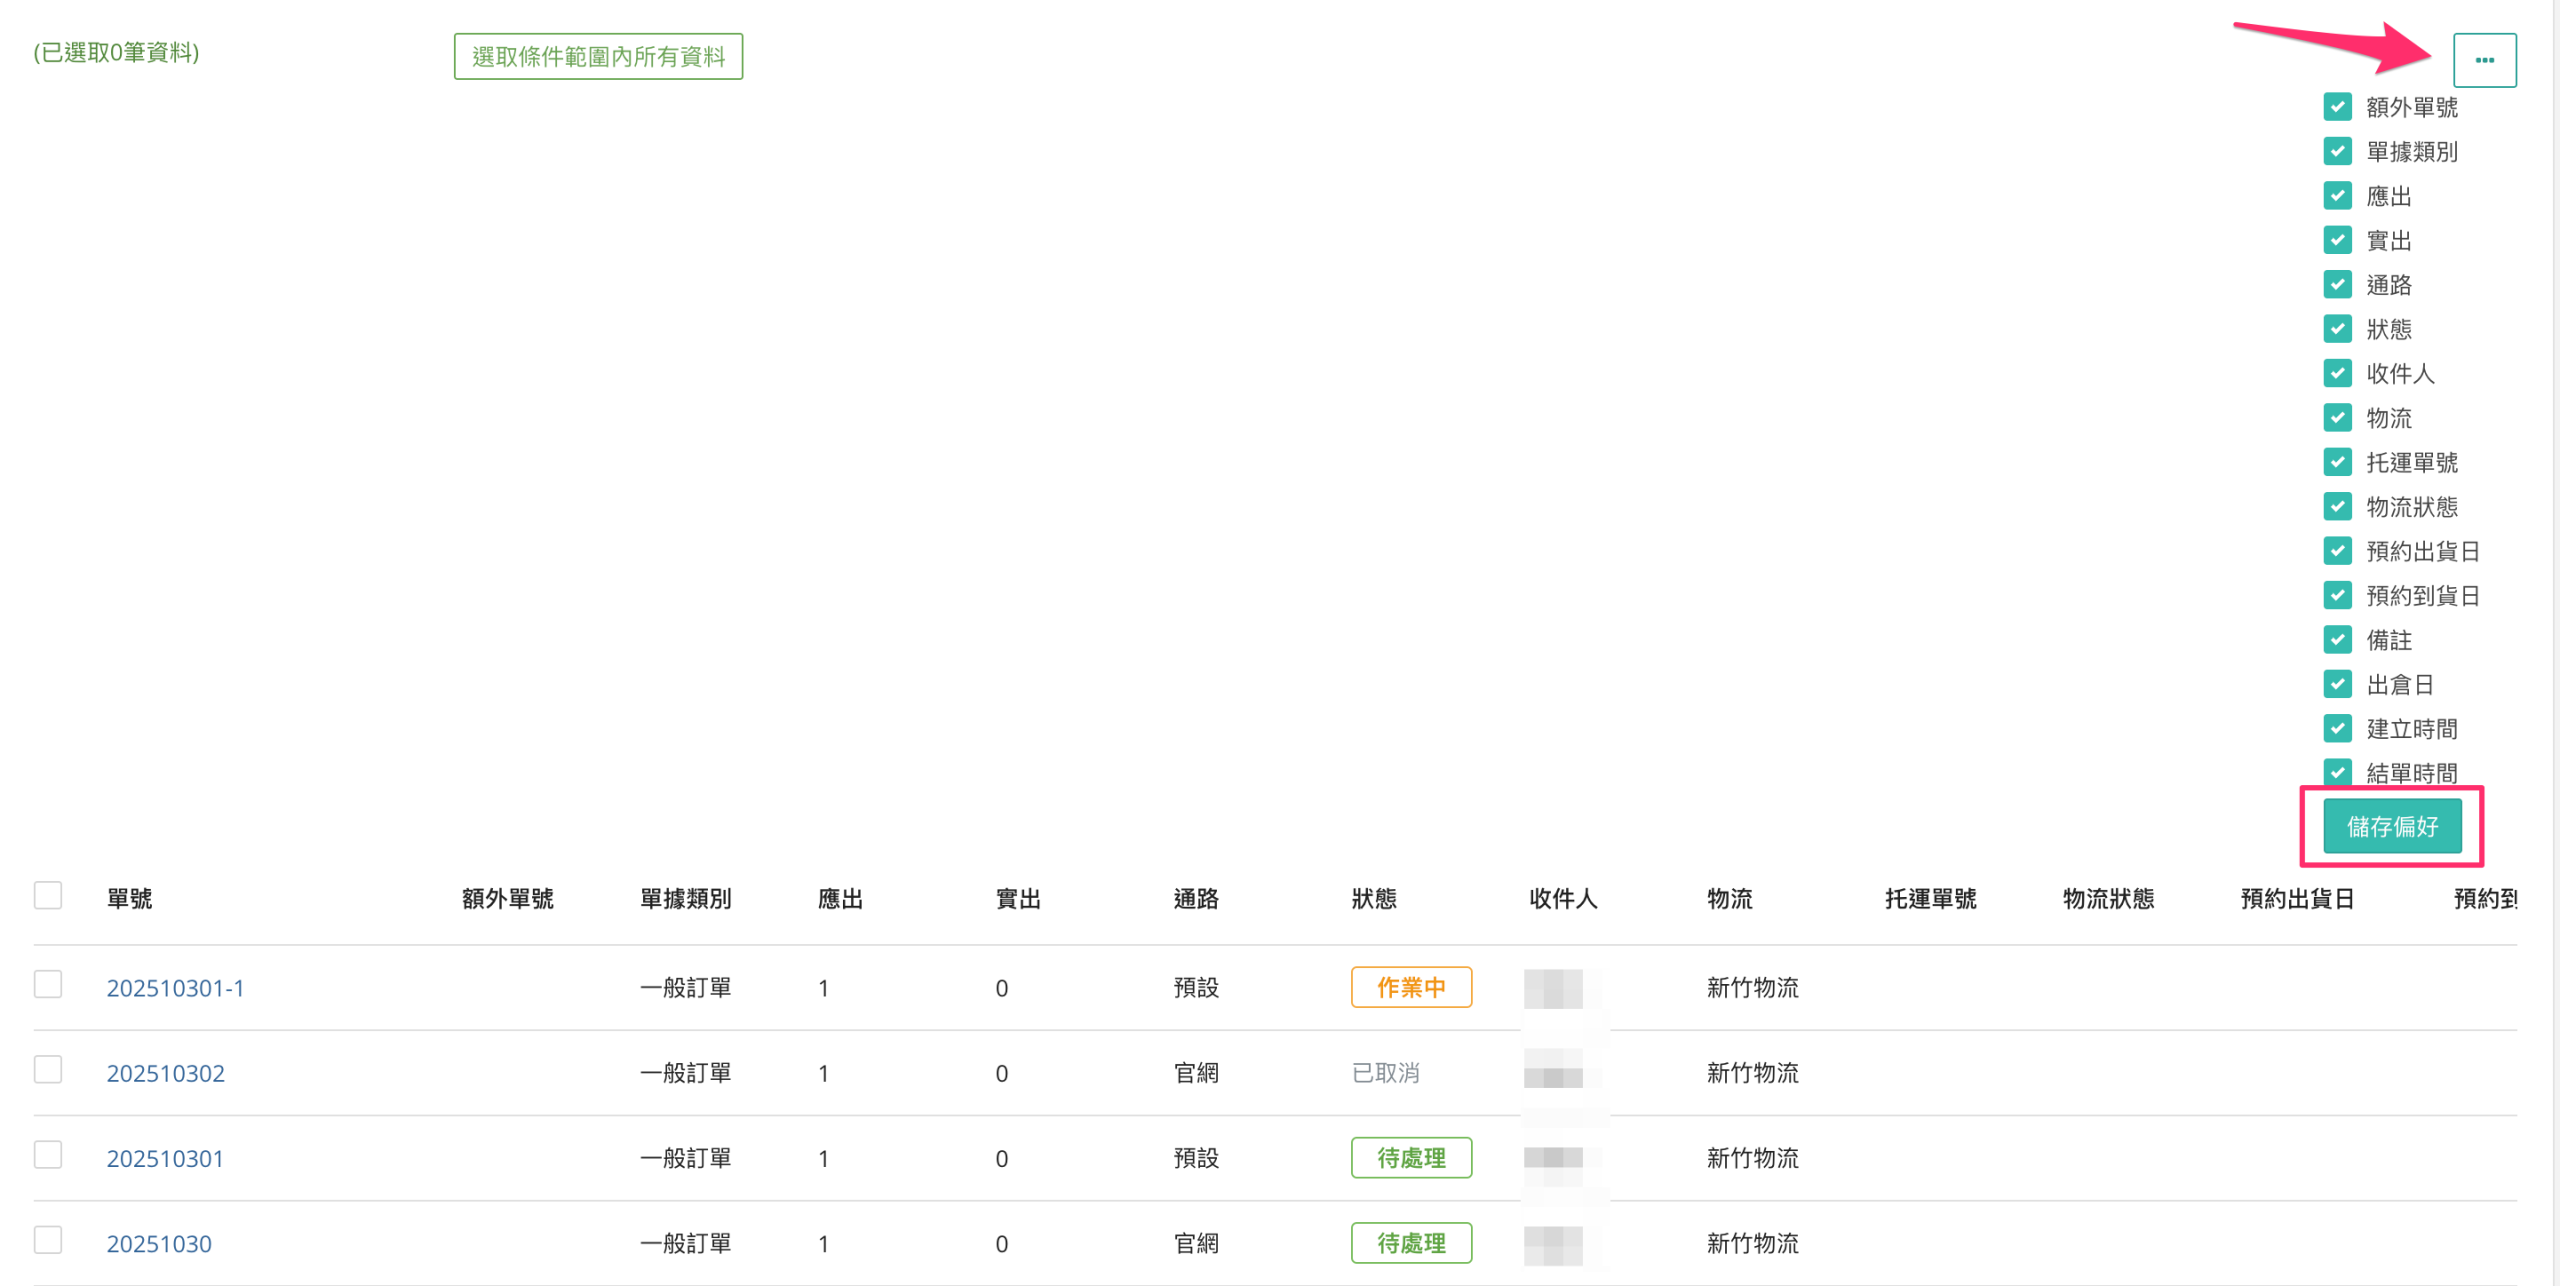Toggle the 預約出貨日 column checkbox

tap(2337, 550)
